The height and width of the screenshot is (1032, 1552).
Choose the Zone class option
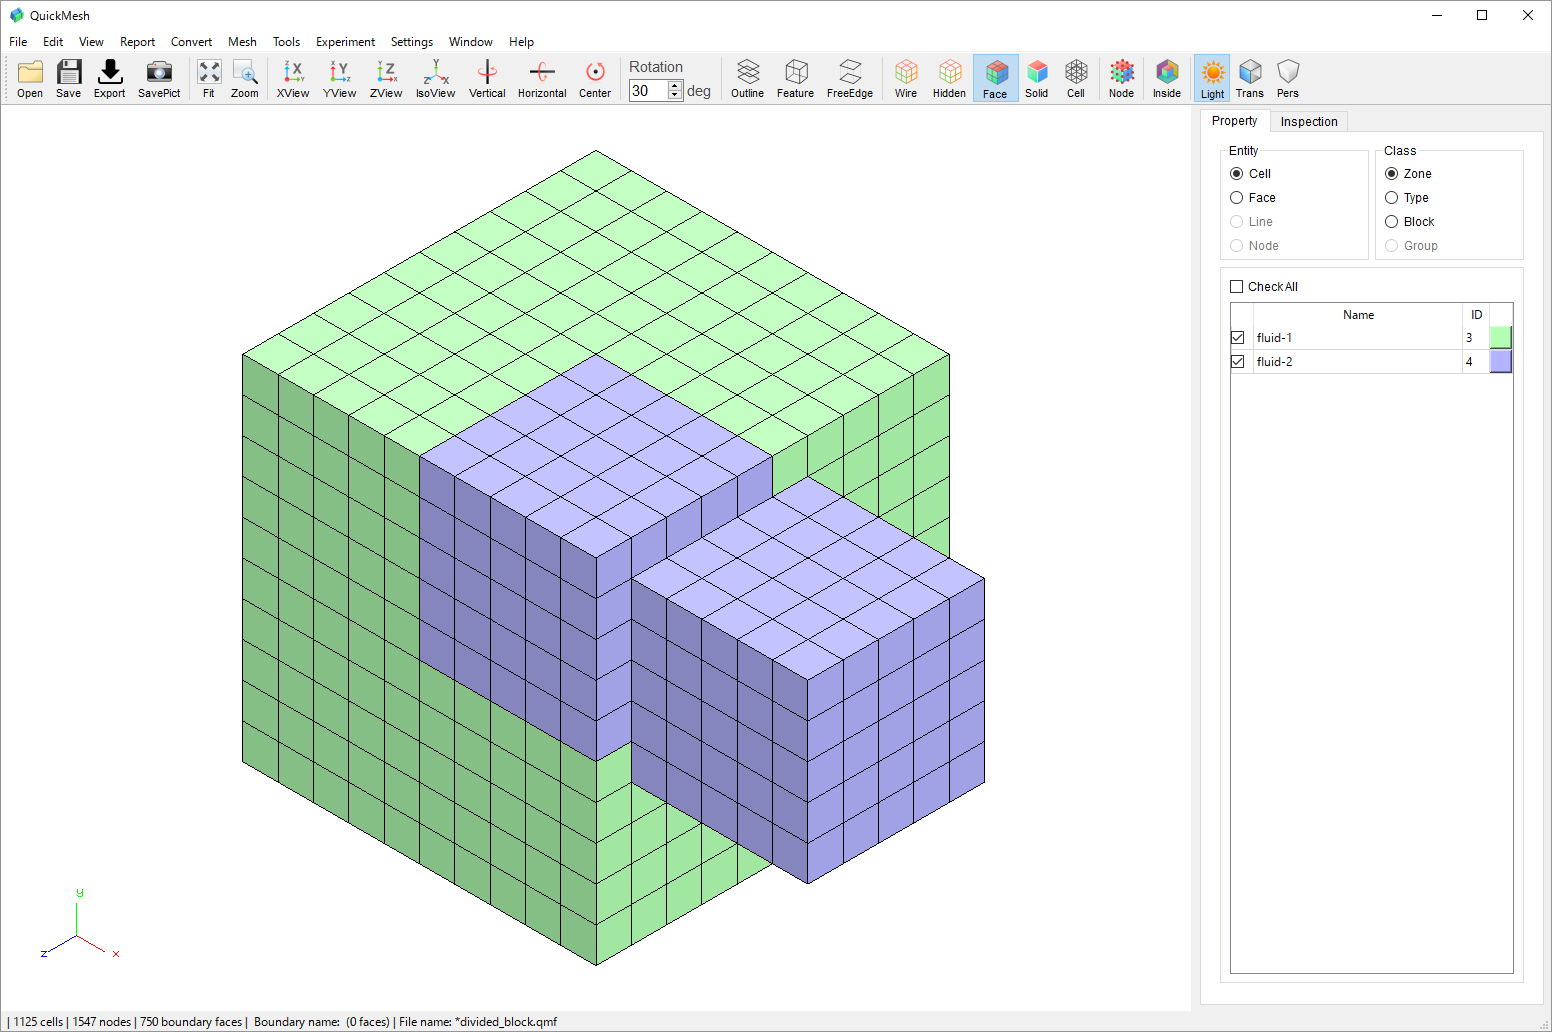(1392, 174)
